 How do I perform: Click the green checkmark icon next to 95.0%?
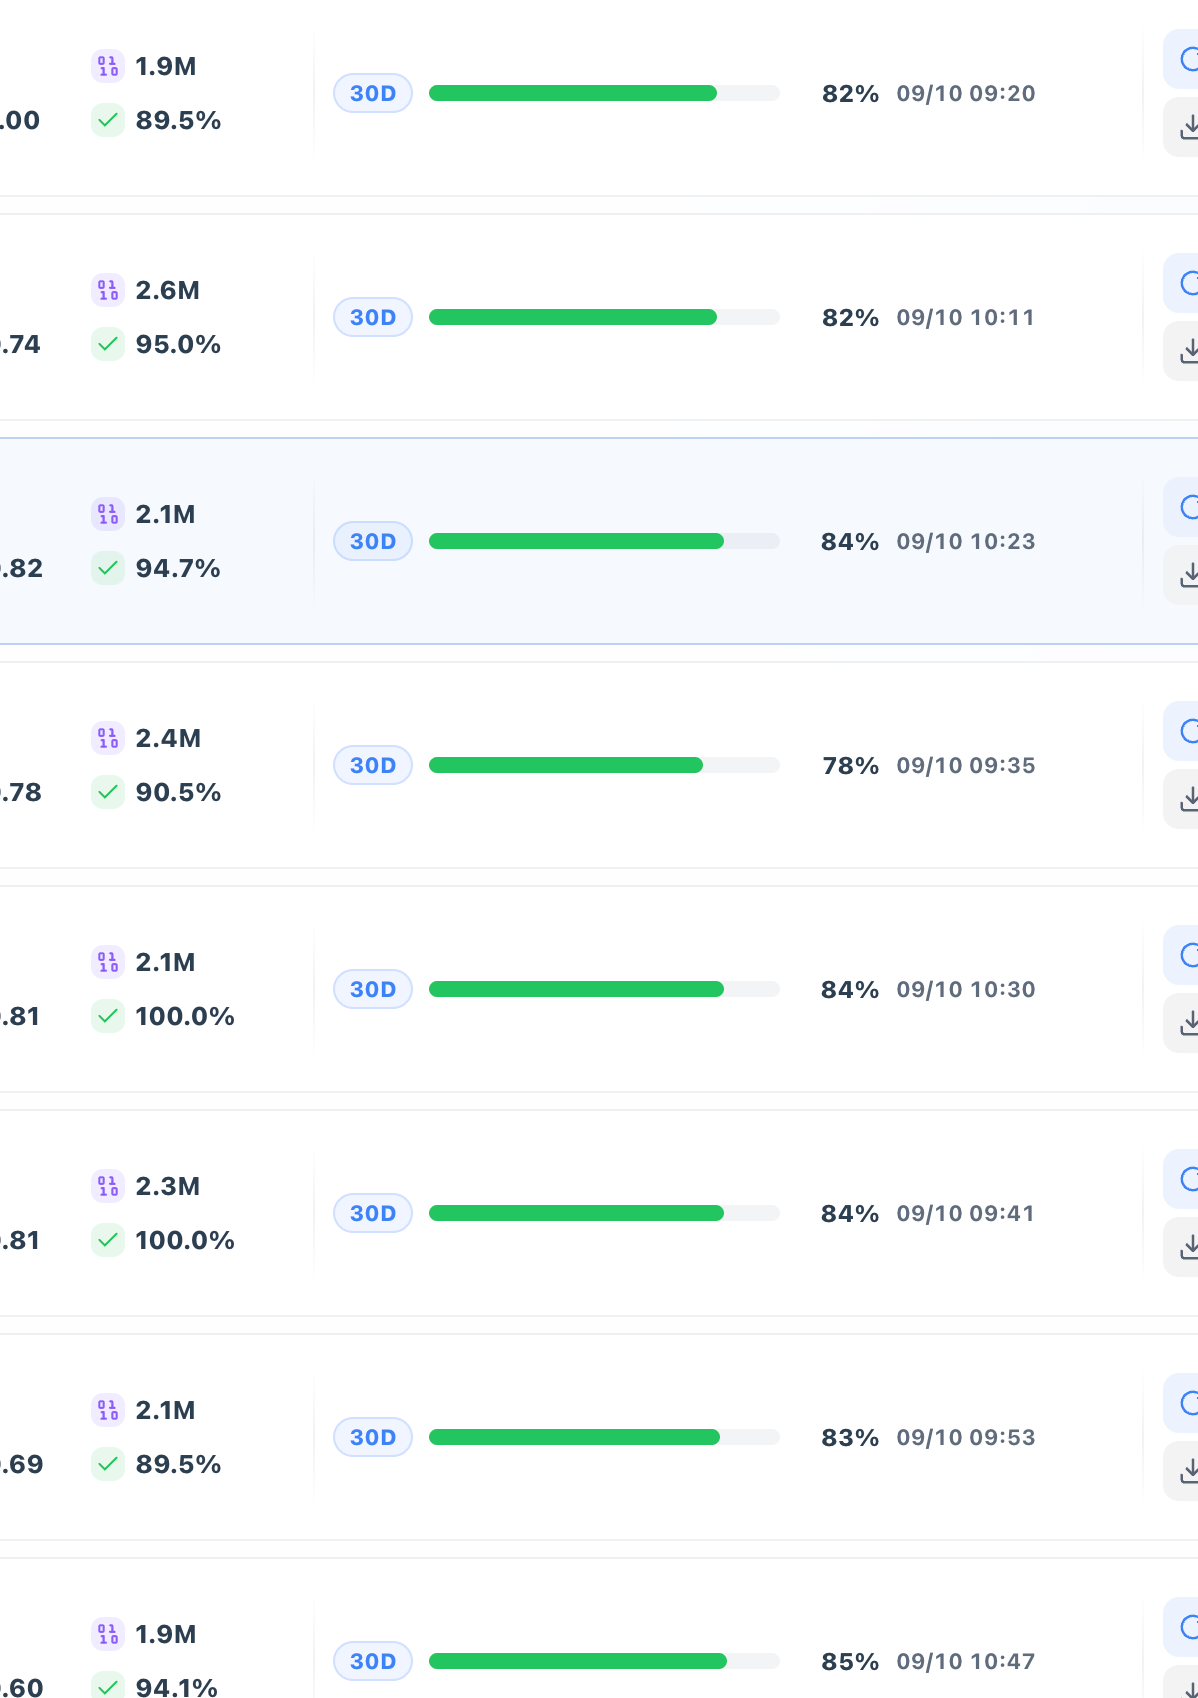click(108, 344)
